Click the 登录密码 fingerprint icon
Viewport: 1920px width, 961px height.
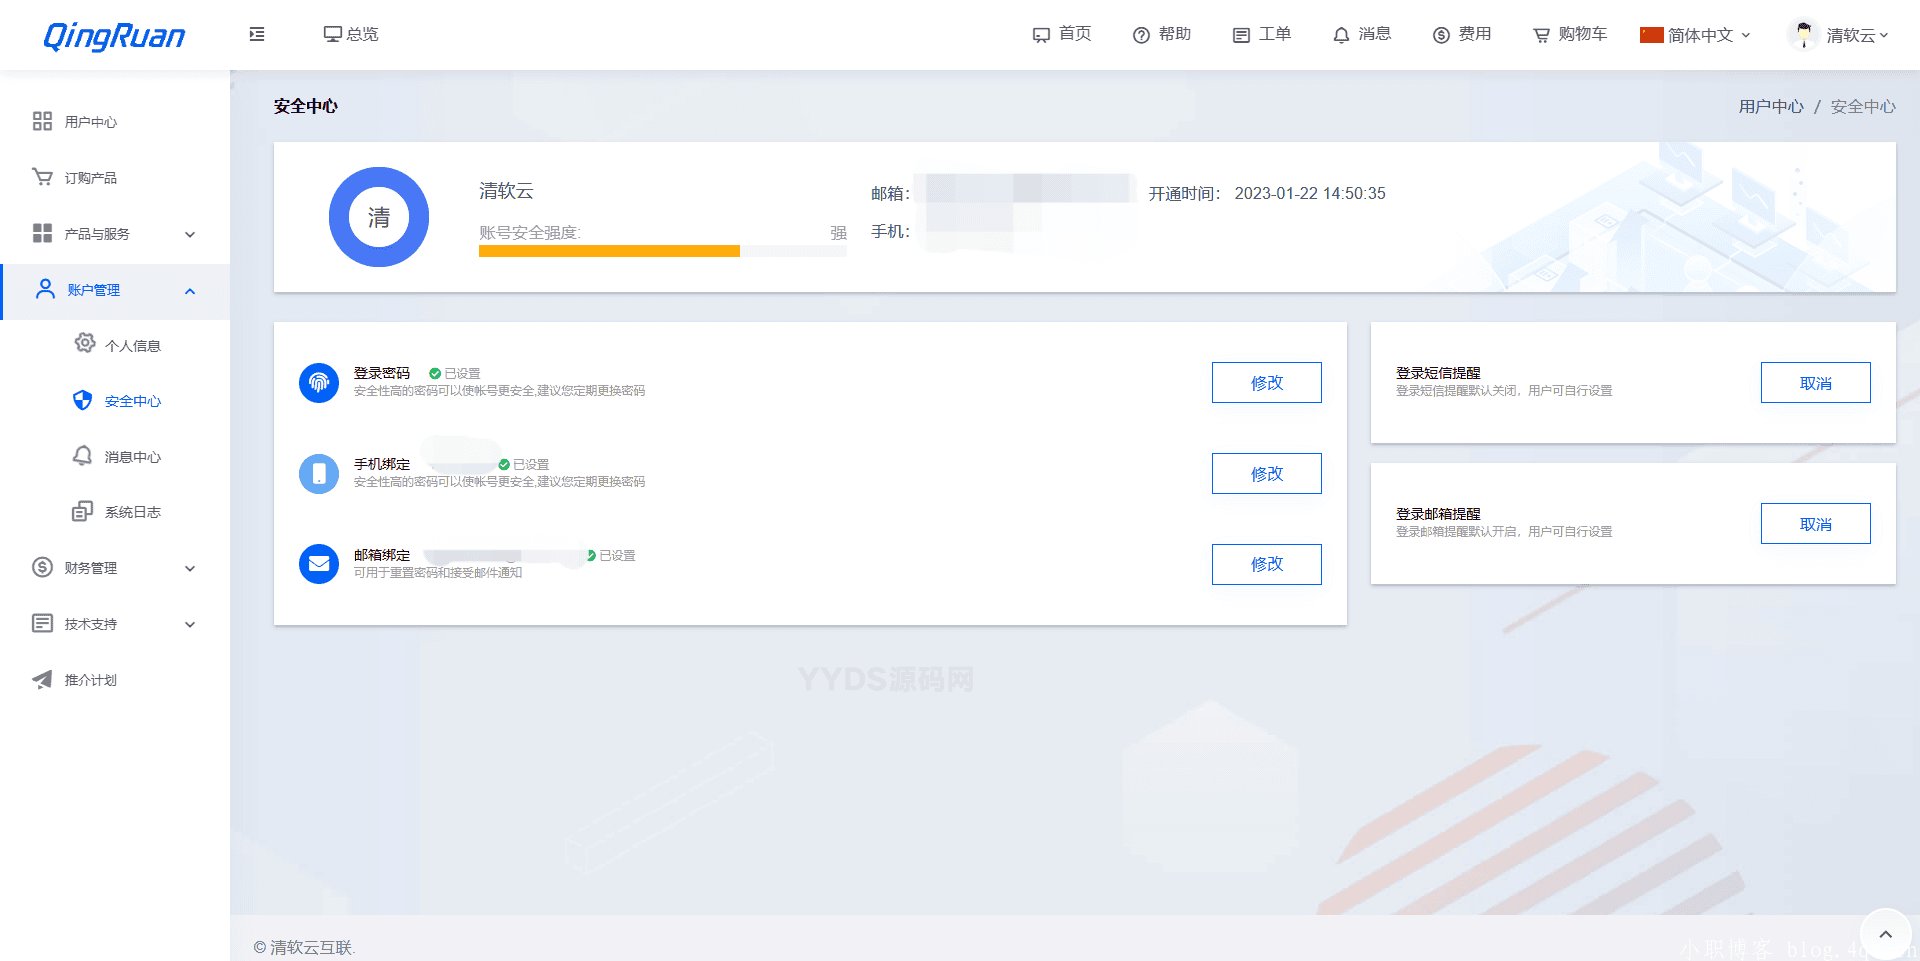coord(319,382)
